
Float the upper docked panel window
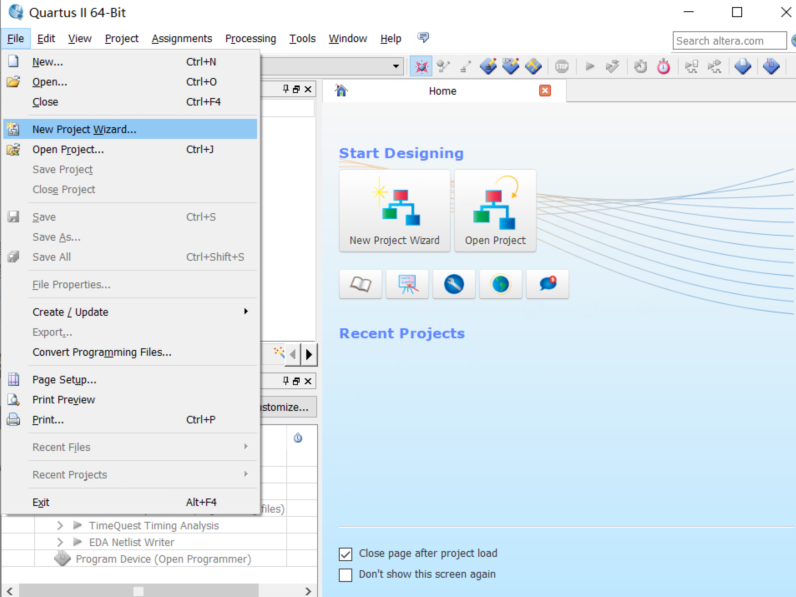[296, 89]
